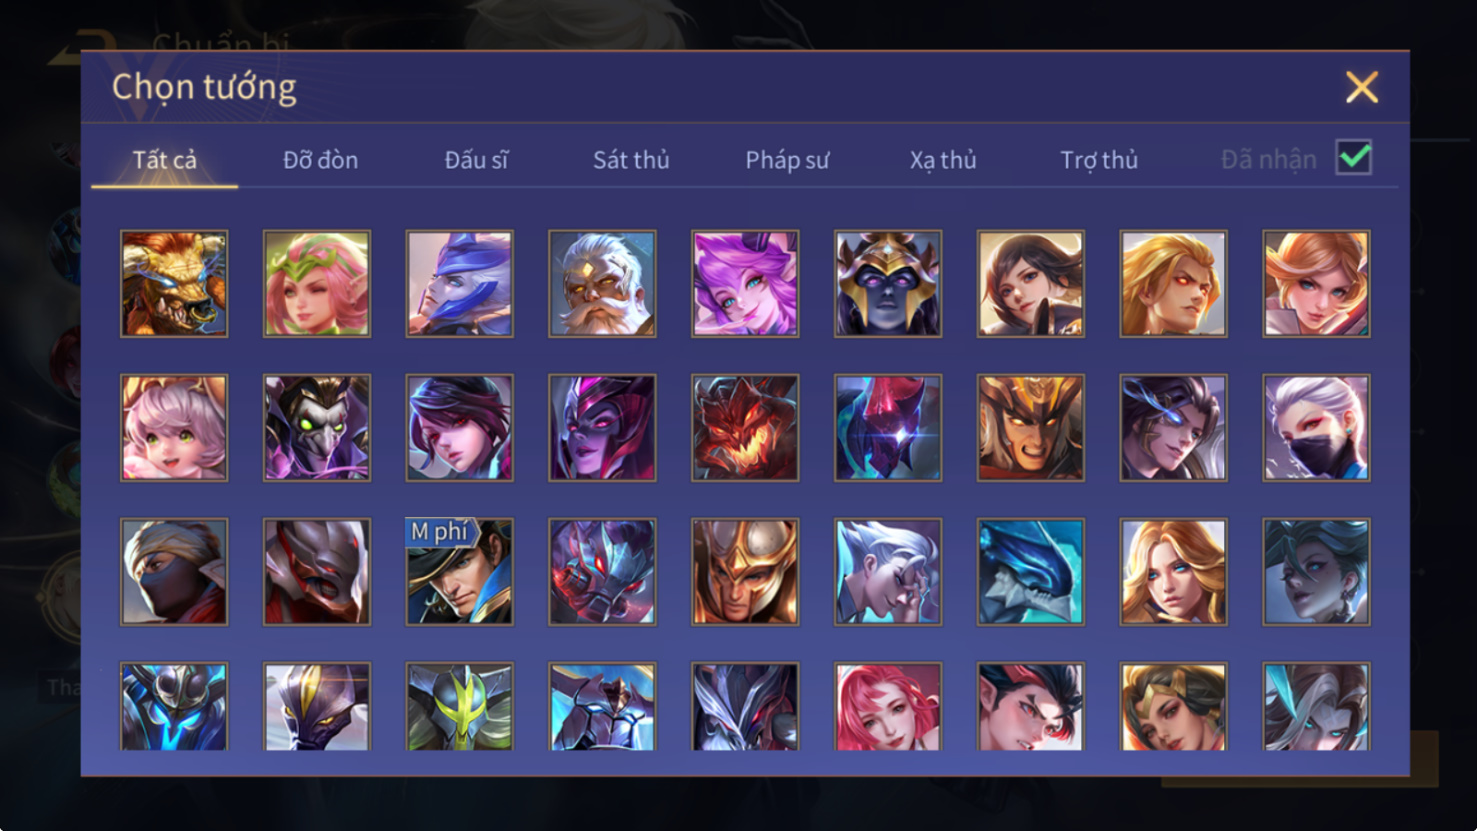Viewport: 1477px width, 831px height.
Task: Open the Sát thủ tab
Action: tap(631, 160)
